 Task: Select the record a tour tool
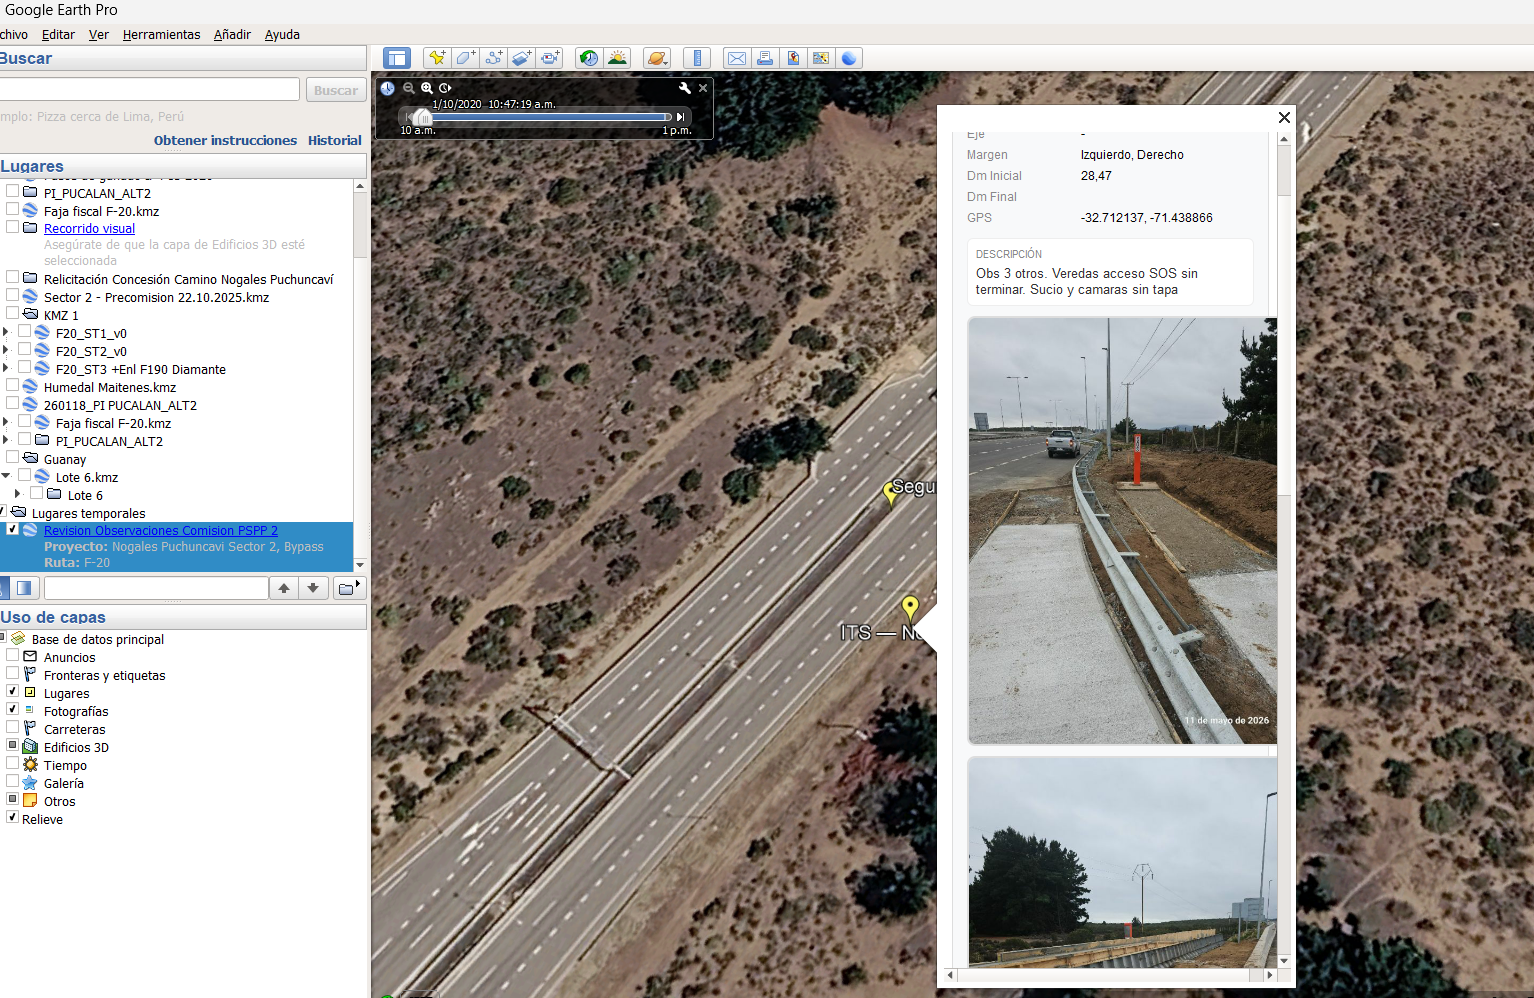(550, 58)
